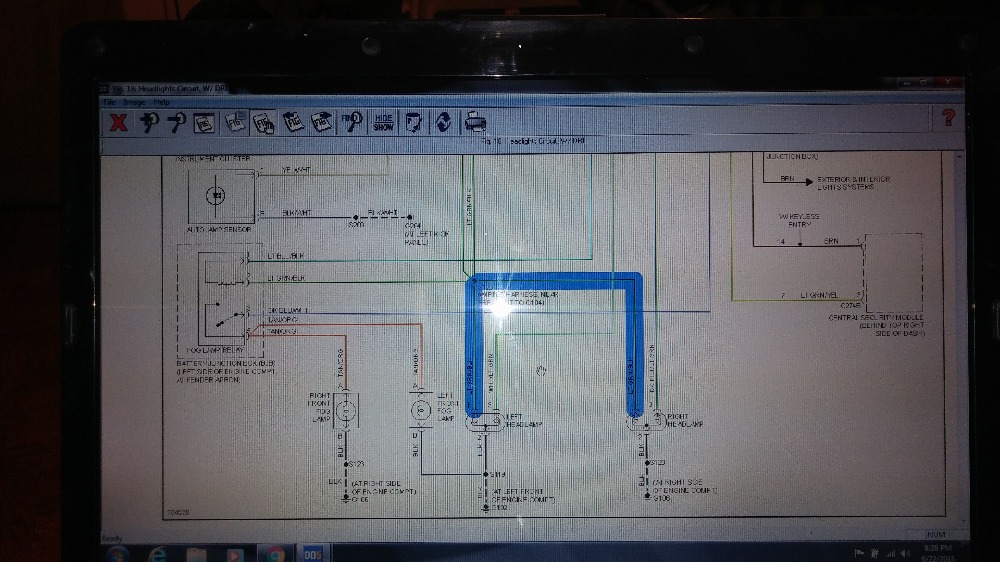Click the red X close icon in toolbar

[x=118, y=122]
